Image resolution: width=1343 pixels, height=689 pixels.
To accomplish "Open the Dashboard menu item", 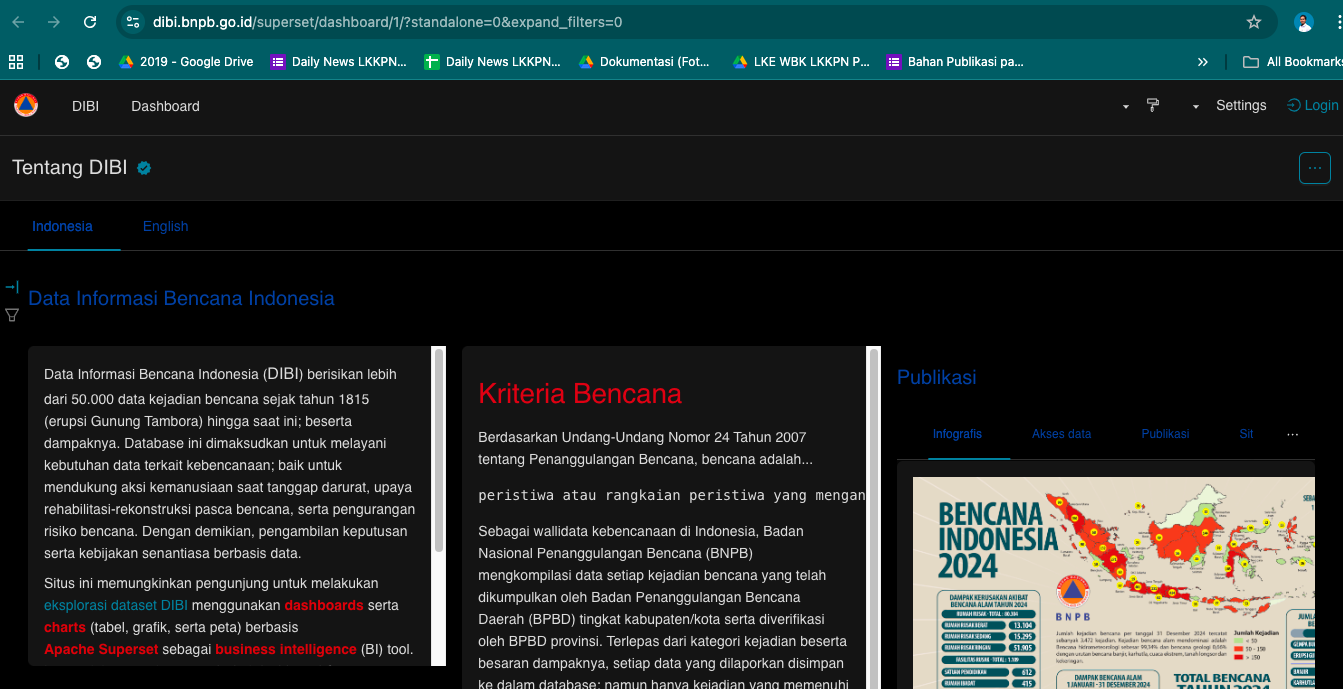I will click(165, 106).
